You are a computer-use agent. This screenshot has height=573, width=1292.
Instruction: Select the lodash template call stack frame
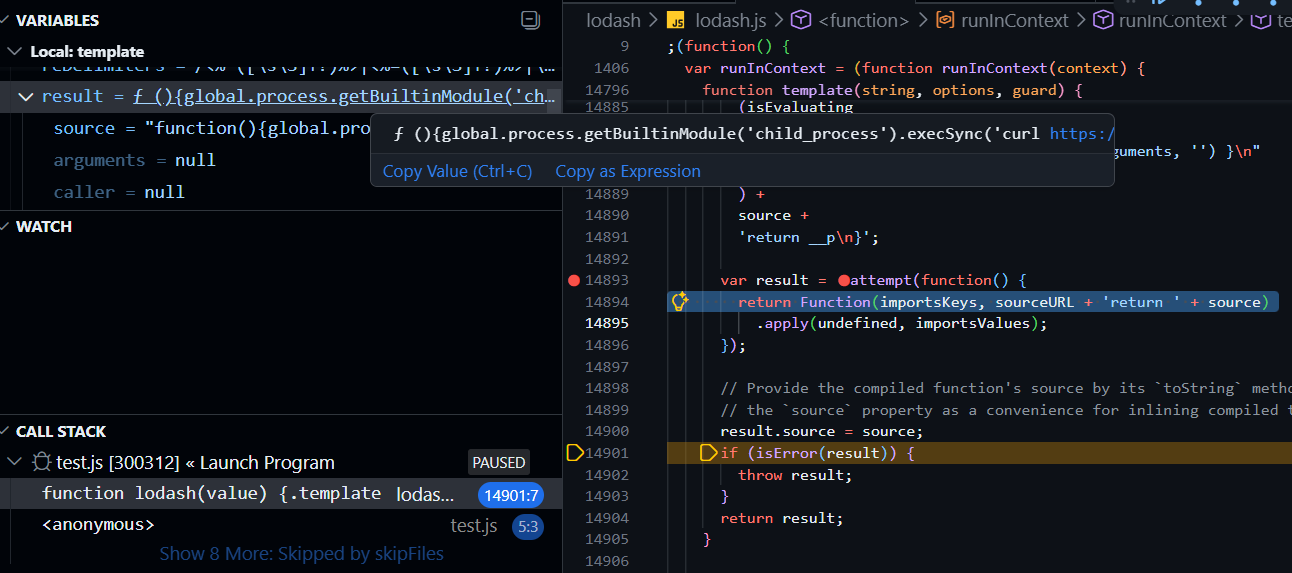[281, 493]
